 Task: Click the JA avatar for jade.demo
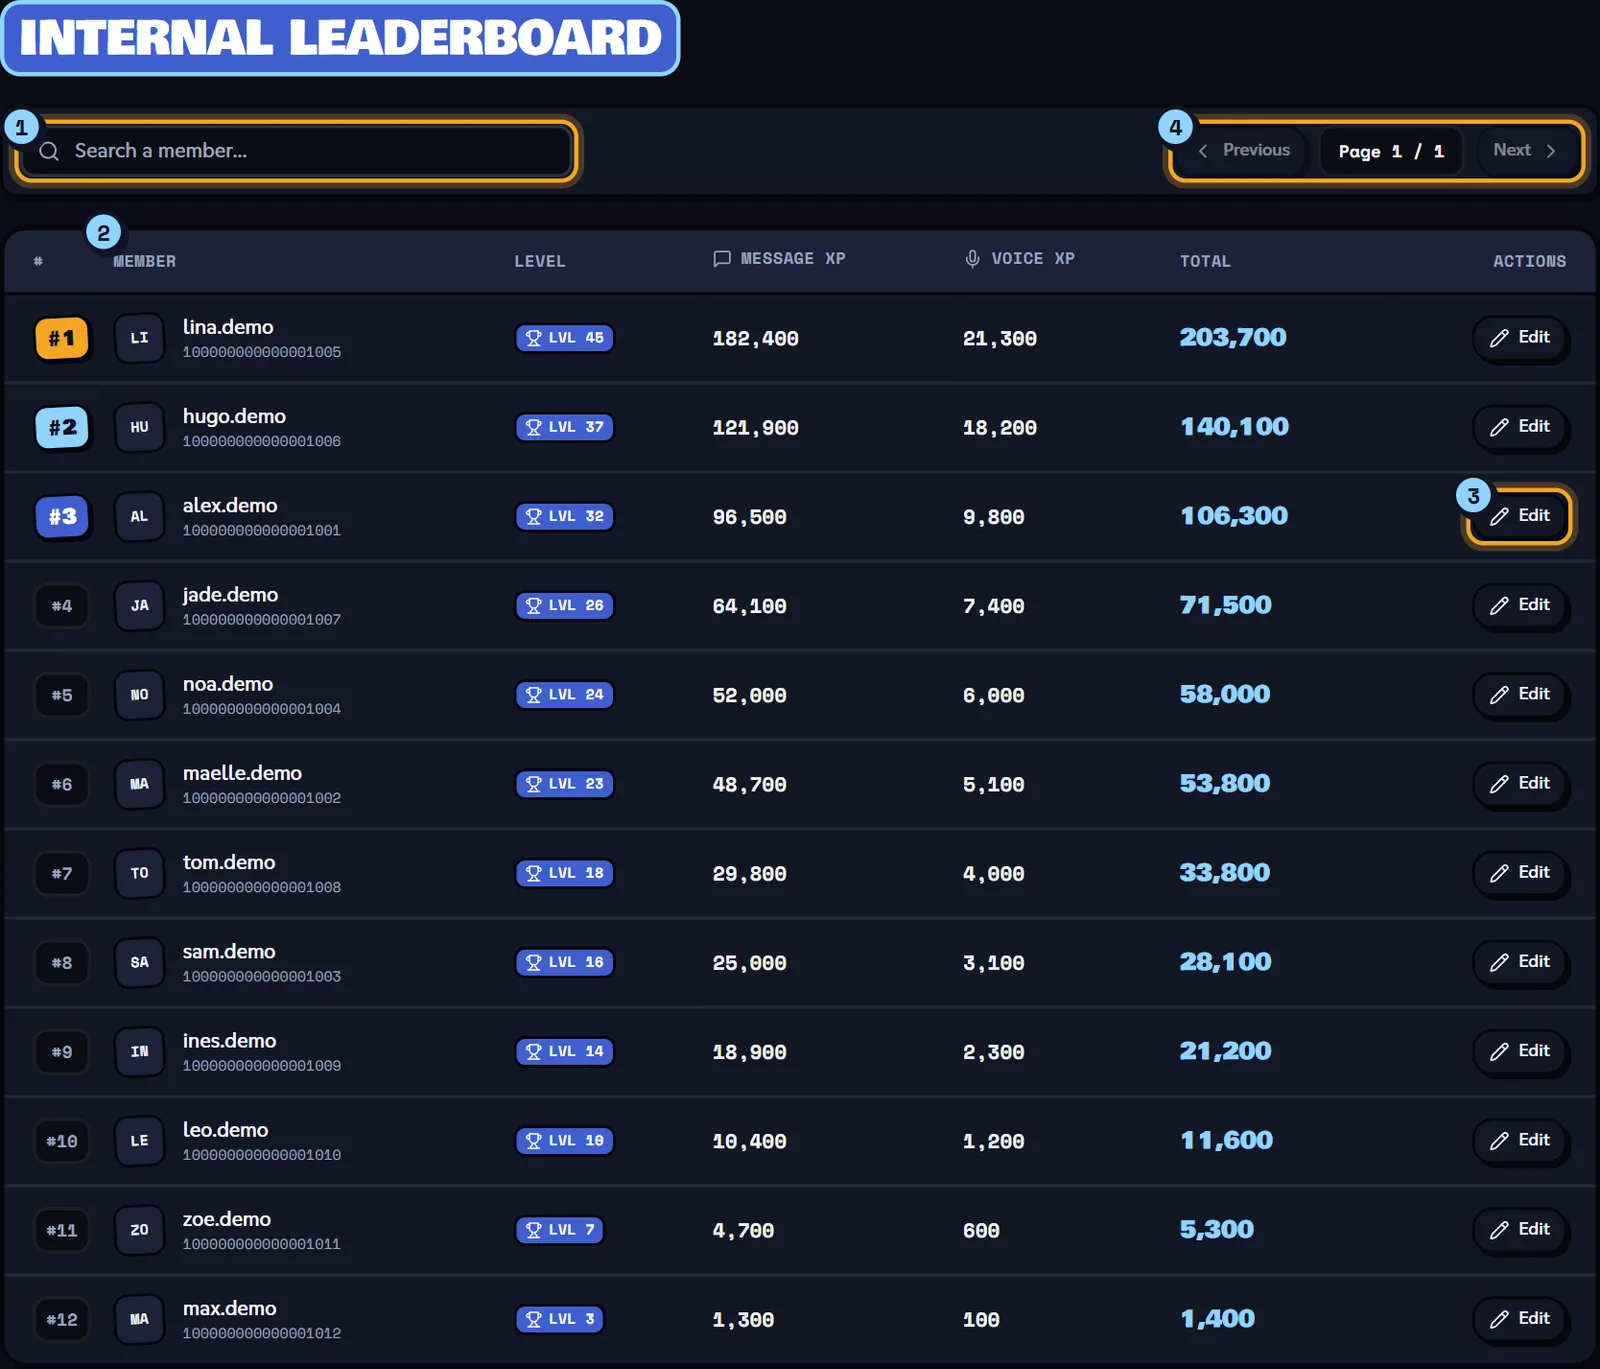click(139, 605)
